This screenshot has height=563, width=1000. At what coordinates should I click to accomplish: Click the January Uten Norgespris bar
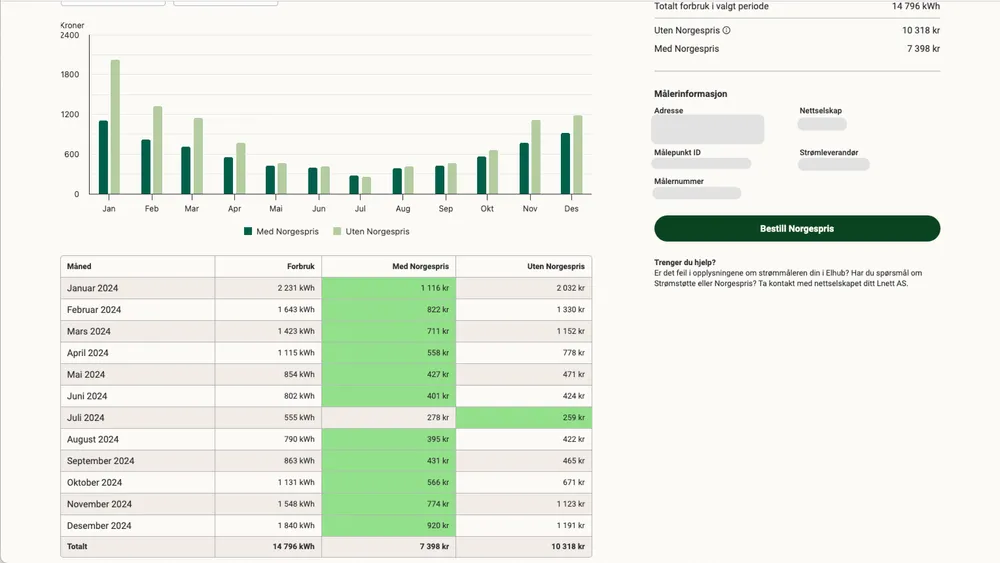(115, 127)
